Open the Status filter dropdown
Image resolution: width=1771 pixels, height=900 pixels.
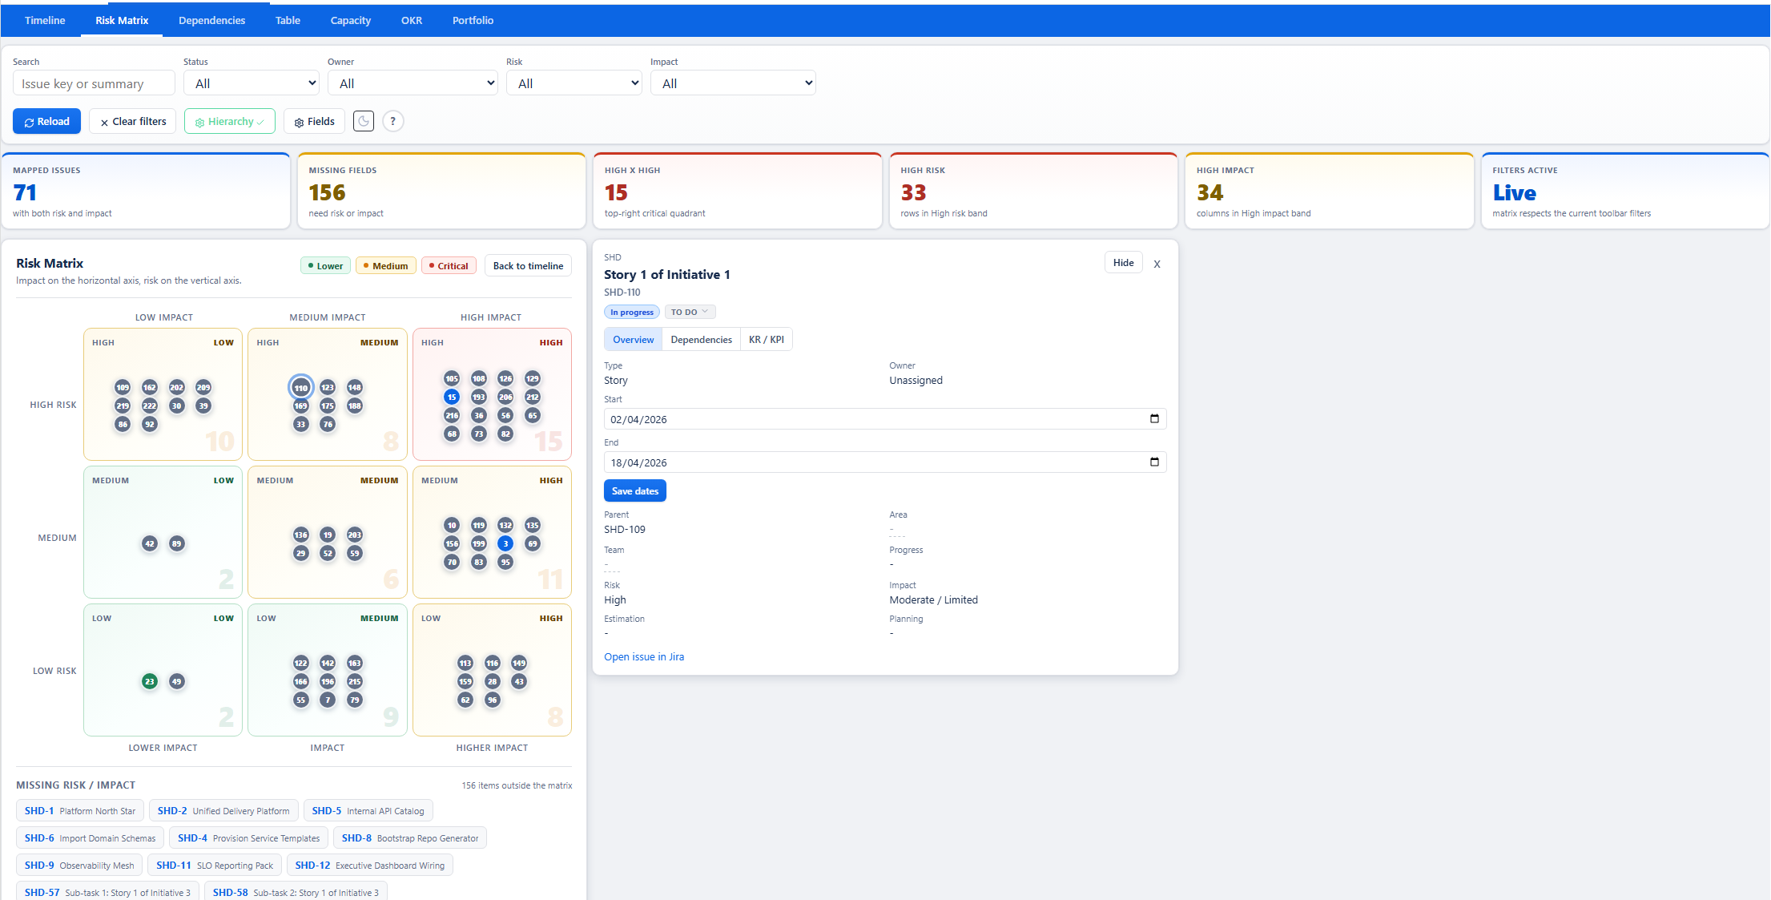pyautogui.click(x=251, y=82)
